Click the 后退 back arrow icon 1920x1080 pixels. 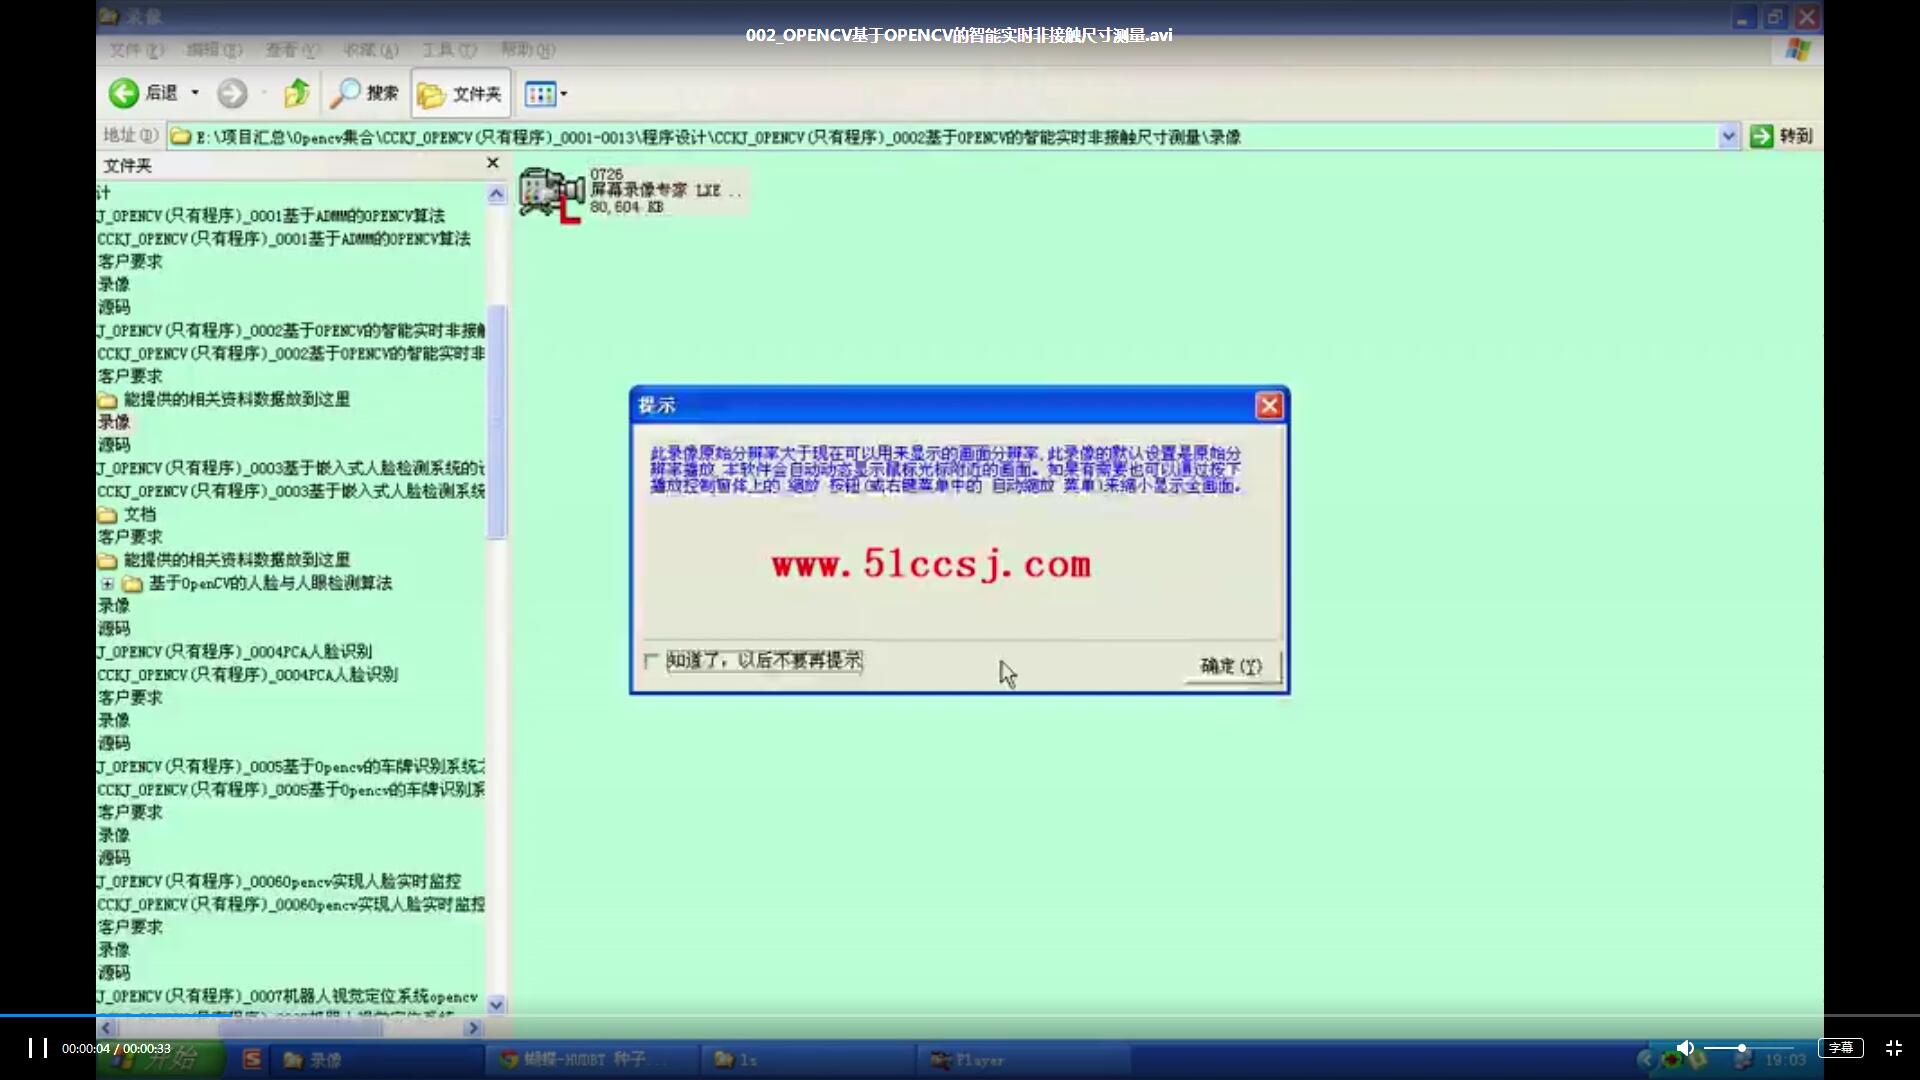point(124,93)
